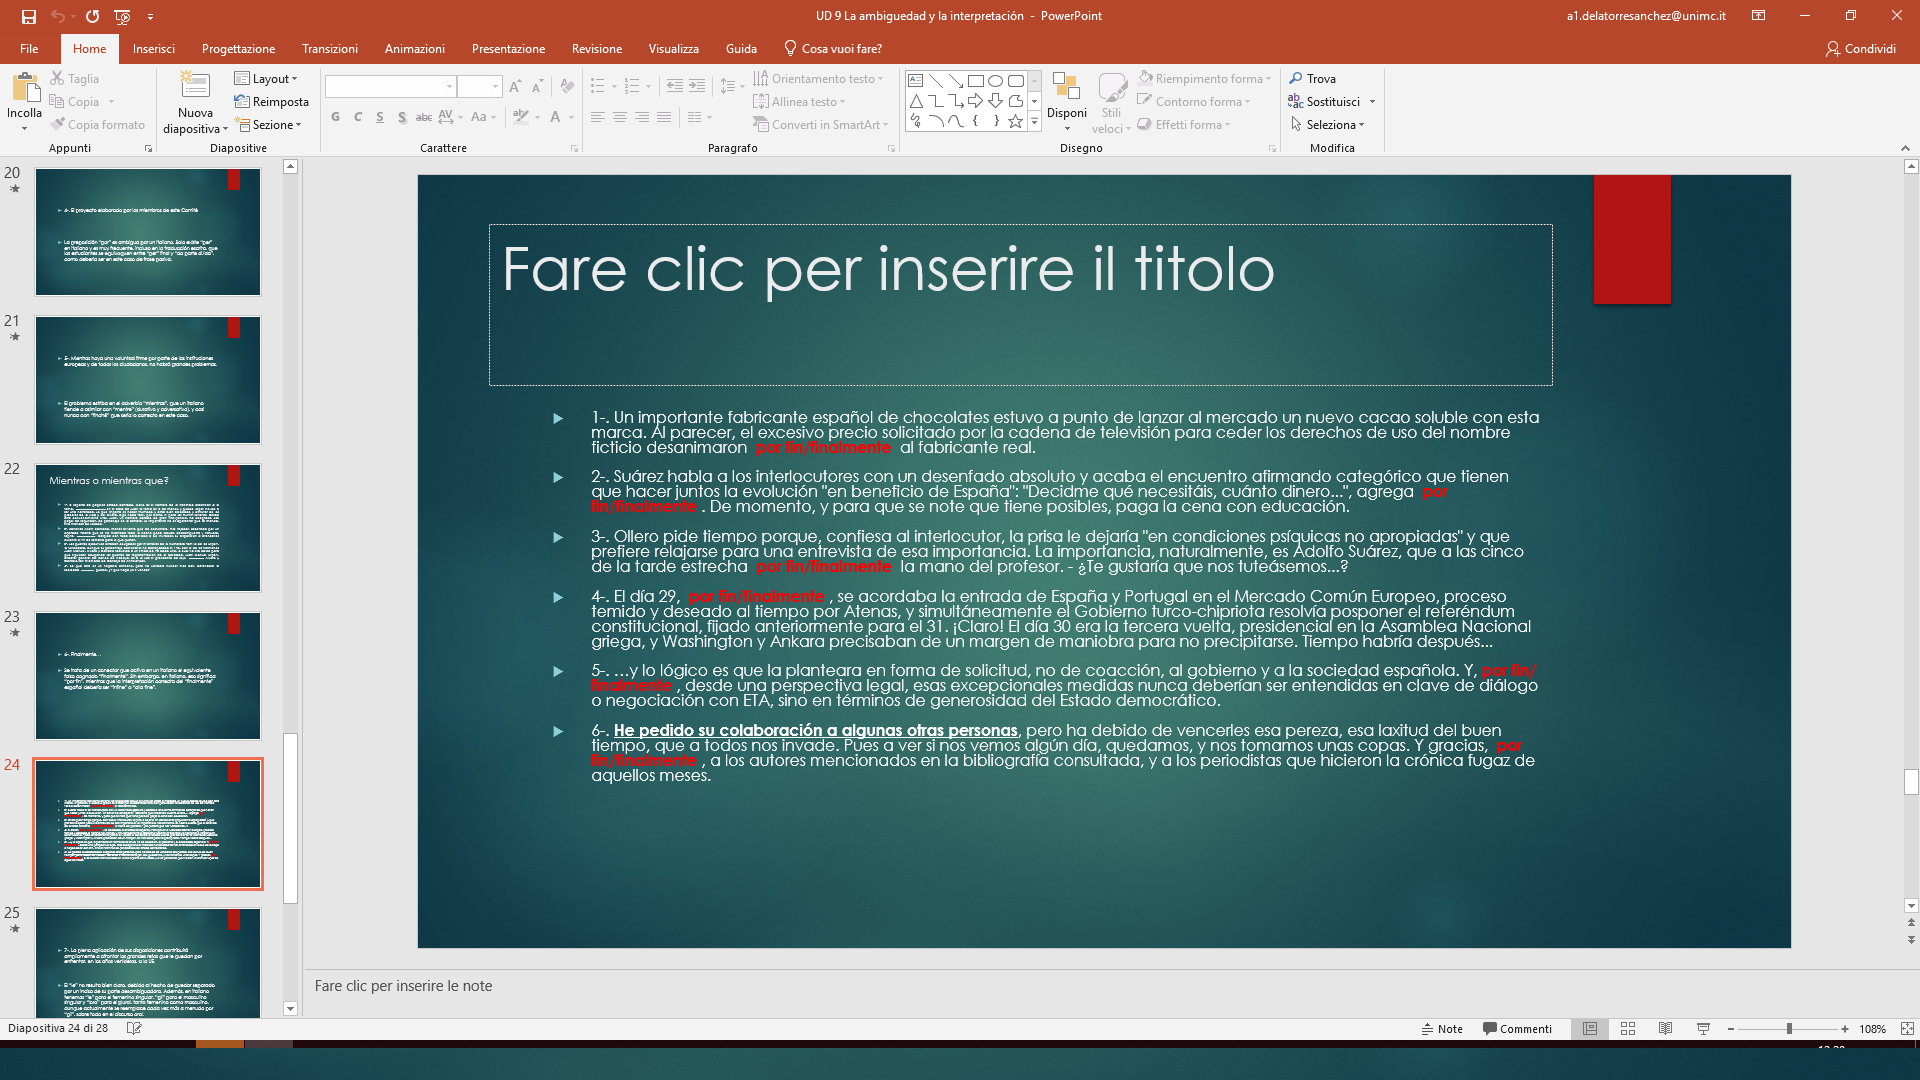1920x1080 pixels.
Task: Click the slide title placeholder 'Fare clic per inserire il titolo'
Action: [1020, 305]
